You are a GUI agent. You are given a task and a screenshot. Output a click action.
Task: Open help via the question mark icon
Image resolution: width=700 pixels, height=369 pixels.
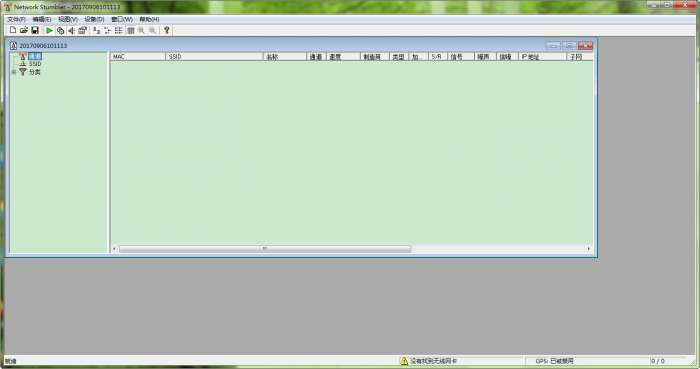point(167,30)
